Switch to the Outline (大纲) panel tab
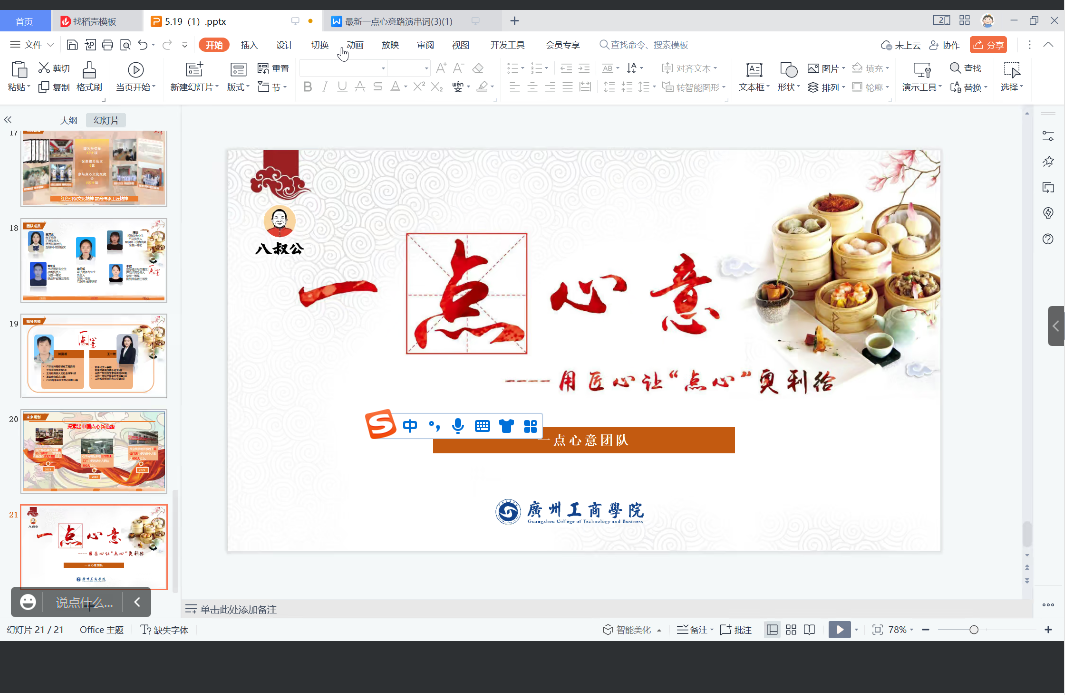This screenshot has width=1065, height=695. 68,120
